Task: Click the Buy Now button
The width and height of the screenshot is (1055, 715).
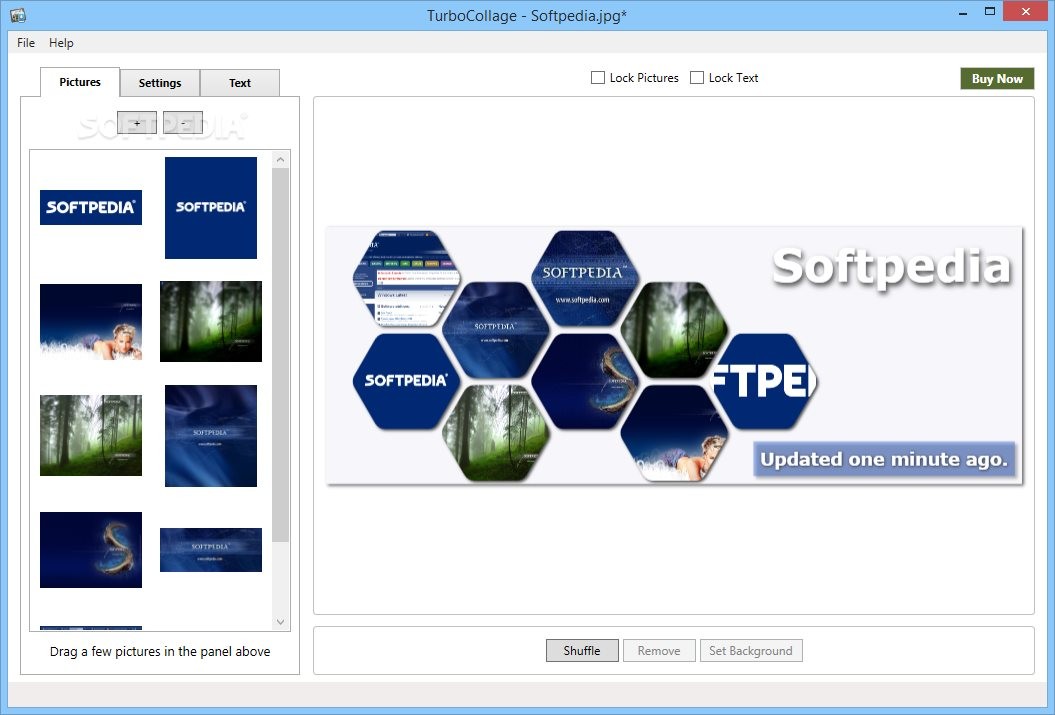Action: 997,79
